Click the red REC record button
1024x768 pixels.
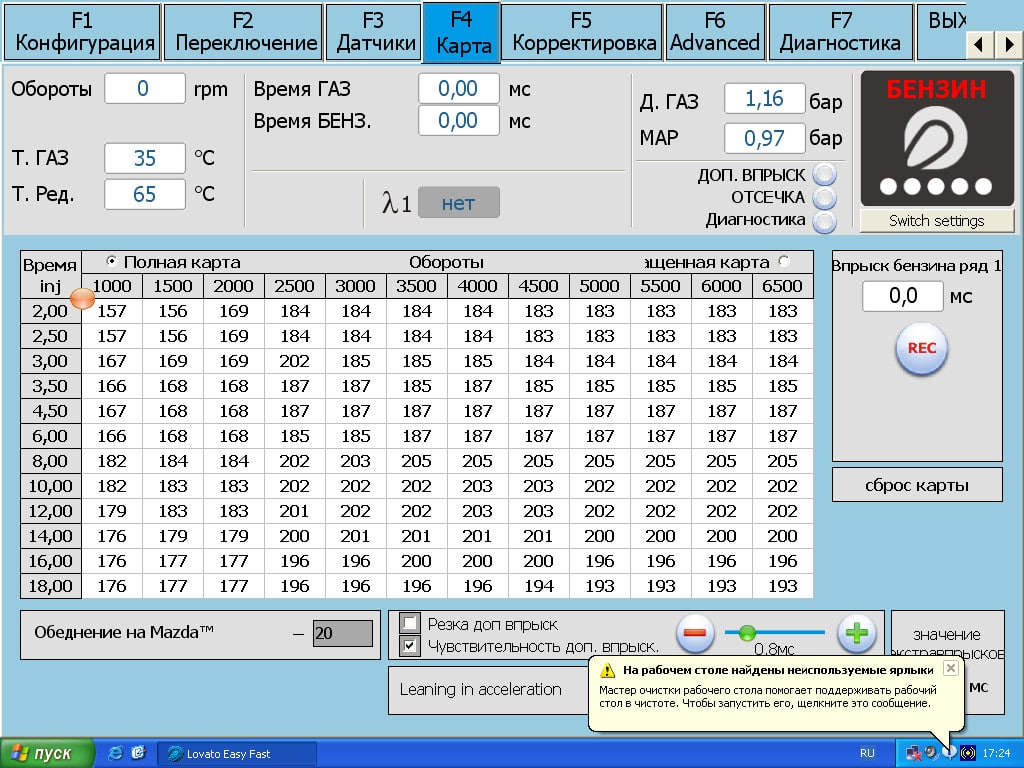(x=921, y=349)
